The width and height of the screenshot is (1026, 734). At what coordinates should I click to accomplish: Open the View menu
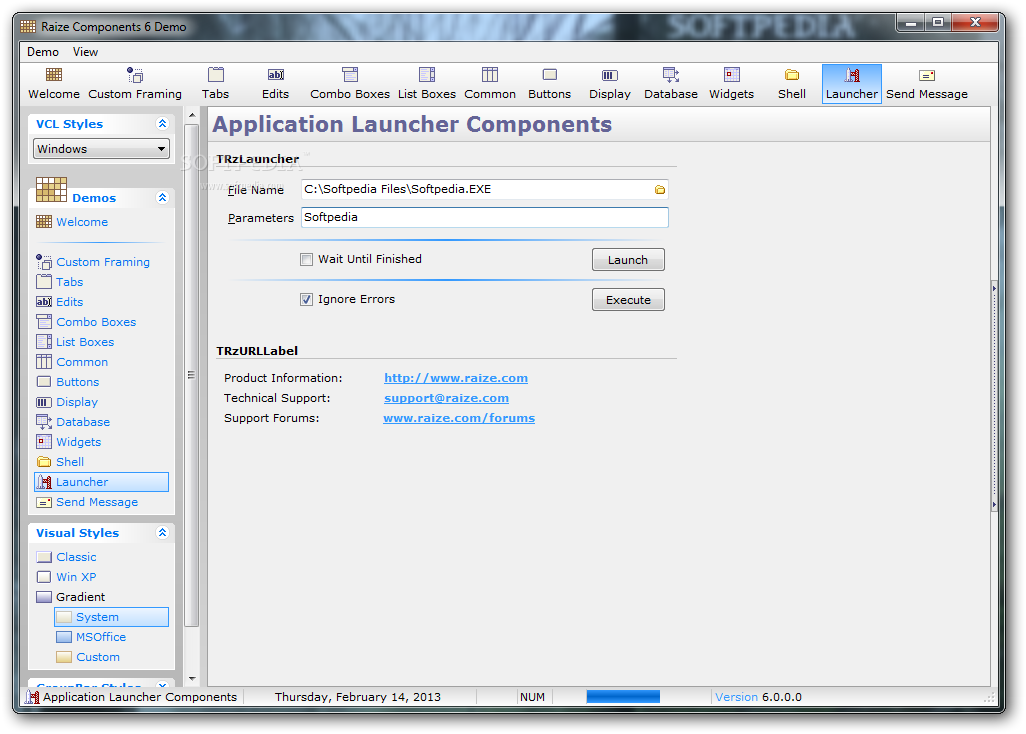click(x=85, y=52)
